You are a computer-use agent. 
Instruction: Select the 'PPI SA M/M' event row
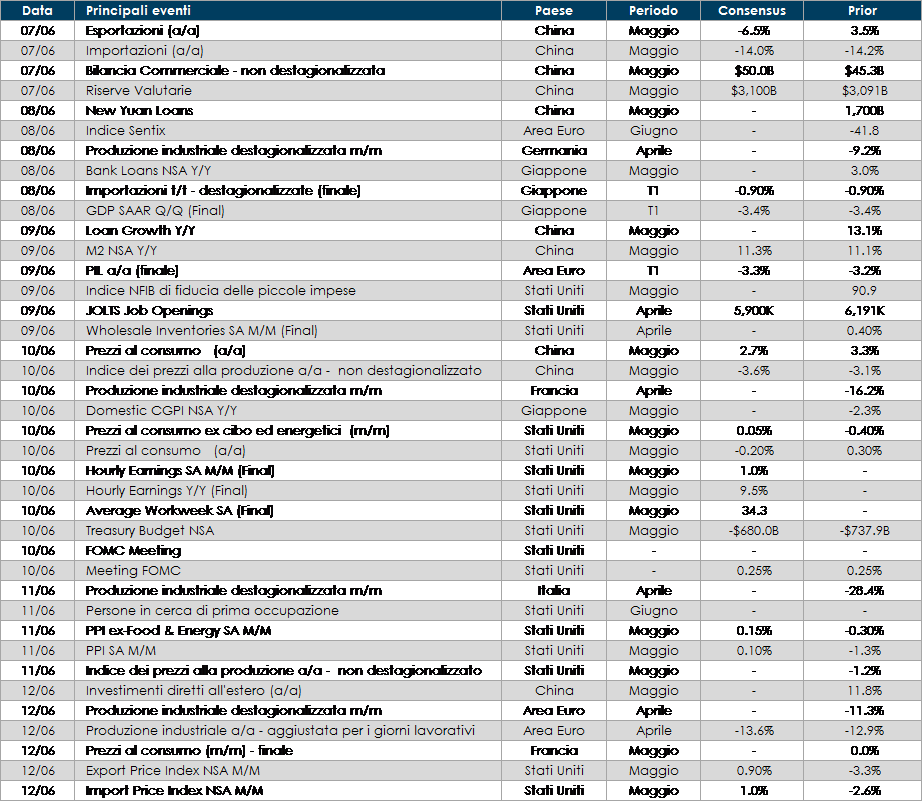121,650
